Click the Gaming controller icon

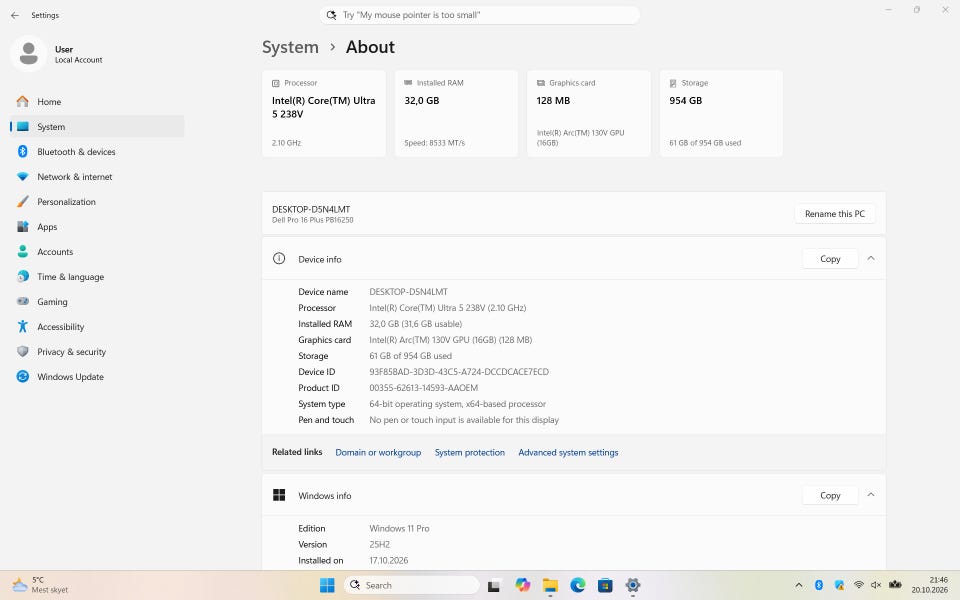coord(23,302)
